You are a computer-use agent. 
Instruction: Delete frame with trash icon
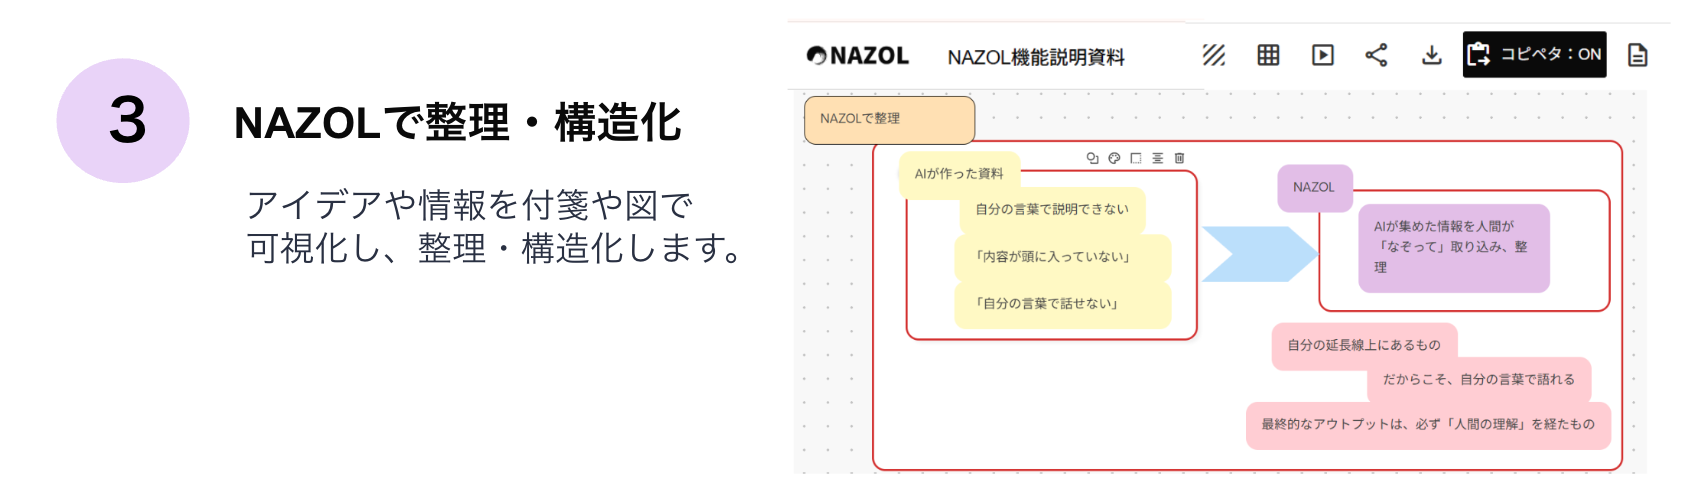1180,158
